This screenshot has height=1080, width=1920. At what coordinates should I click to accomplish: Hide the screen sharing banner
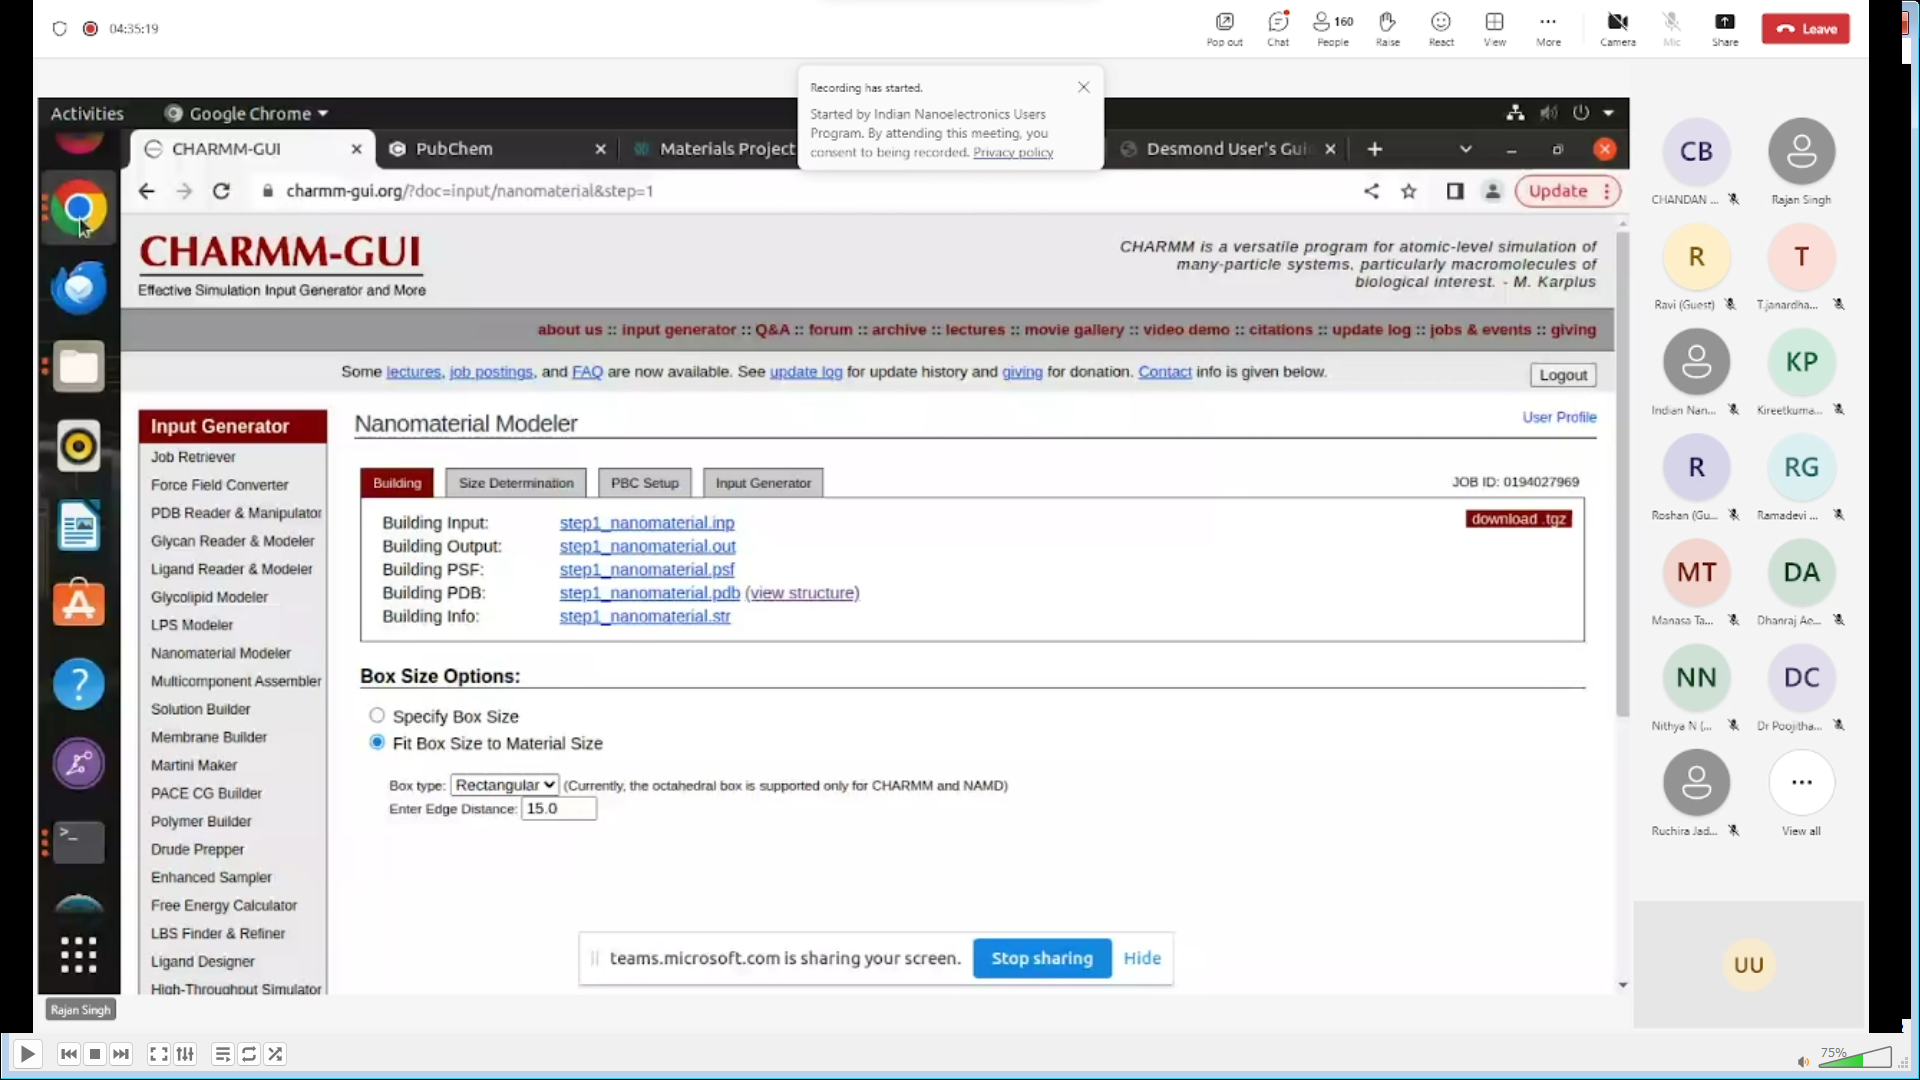(x=1141, y=958)
